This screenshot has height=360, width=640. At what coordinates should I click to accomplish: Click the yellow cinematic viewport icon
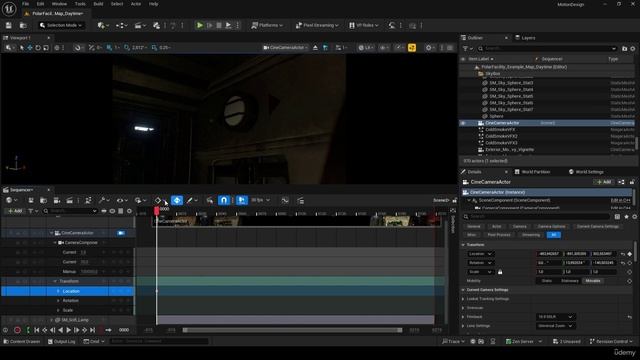(x=412, y=48)
